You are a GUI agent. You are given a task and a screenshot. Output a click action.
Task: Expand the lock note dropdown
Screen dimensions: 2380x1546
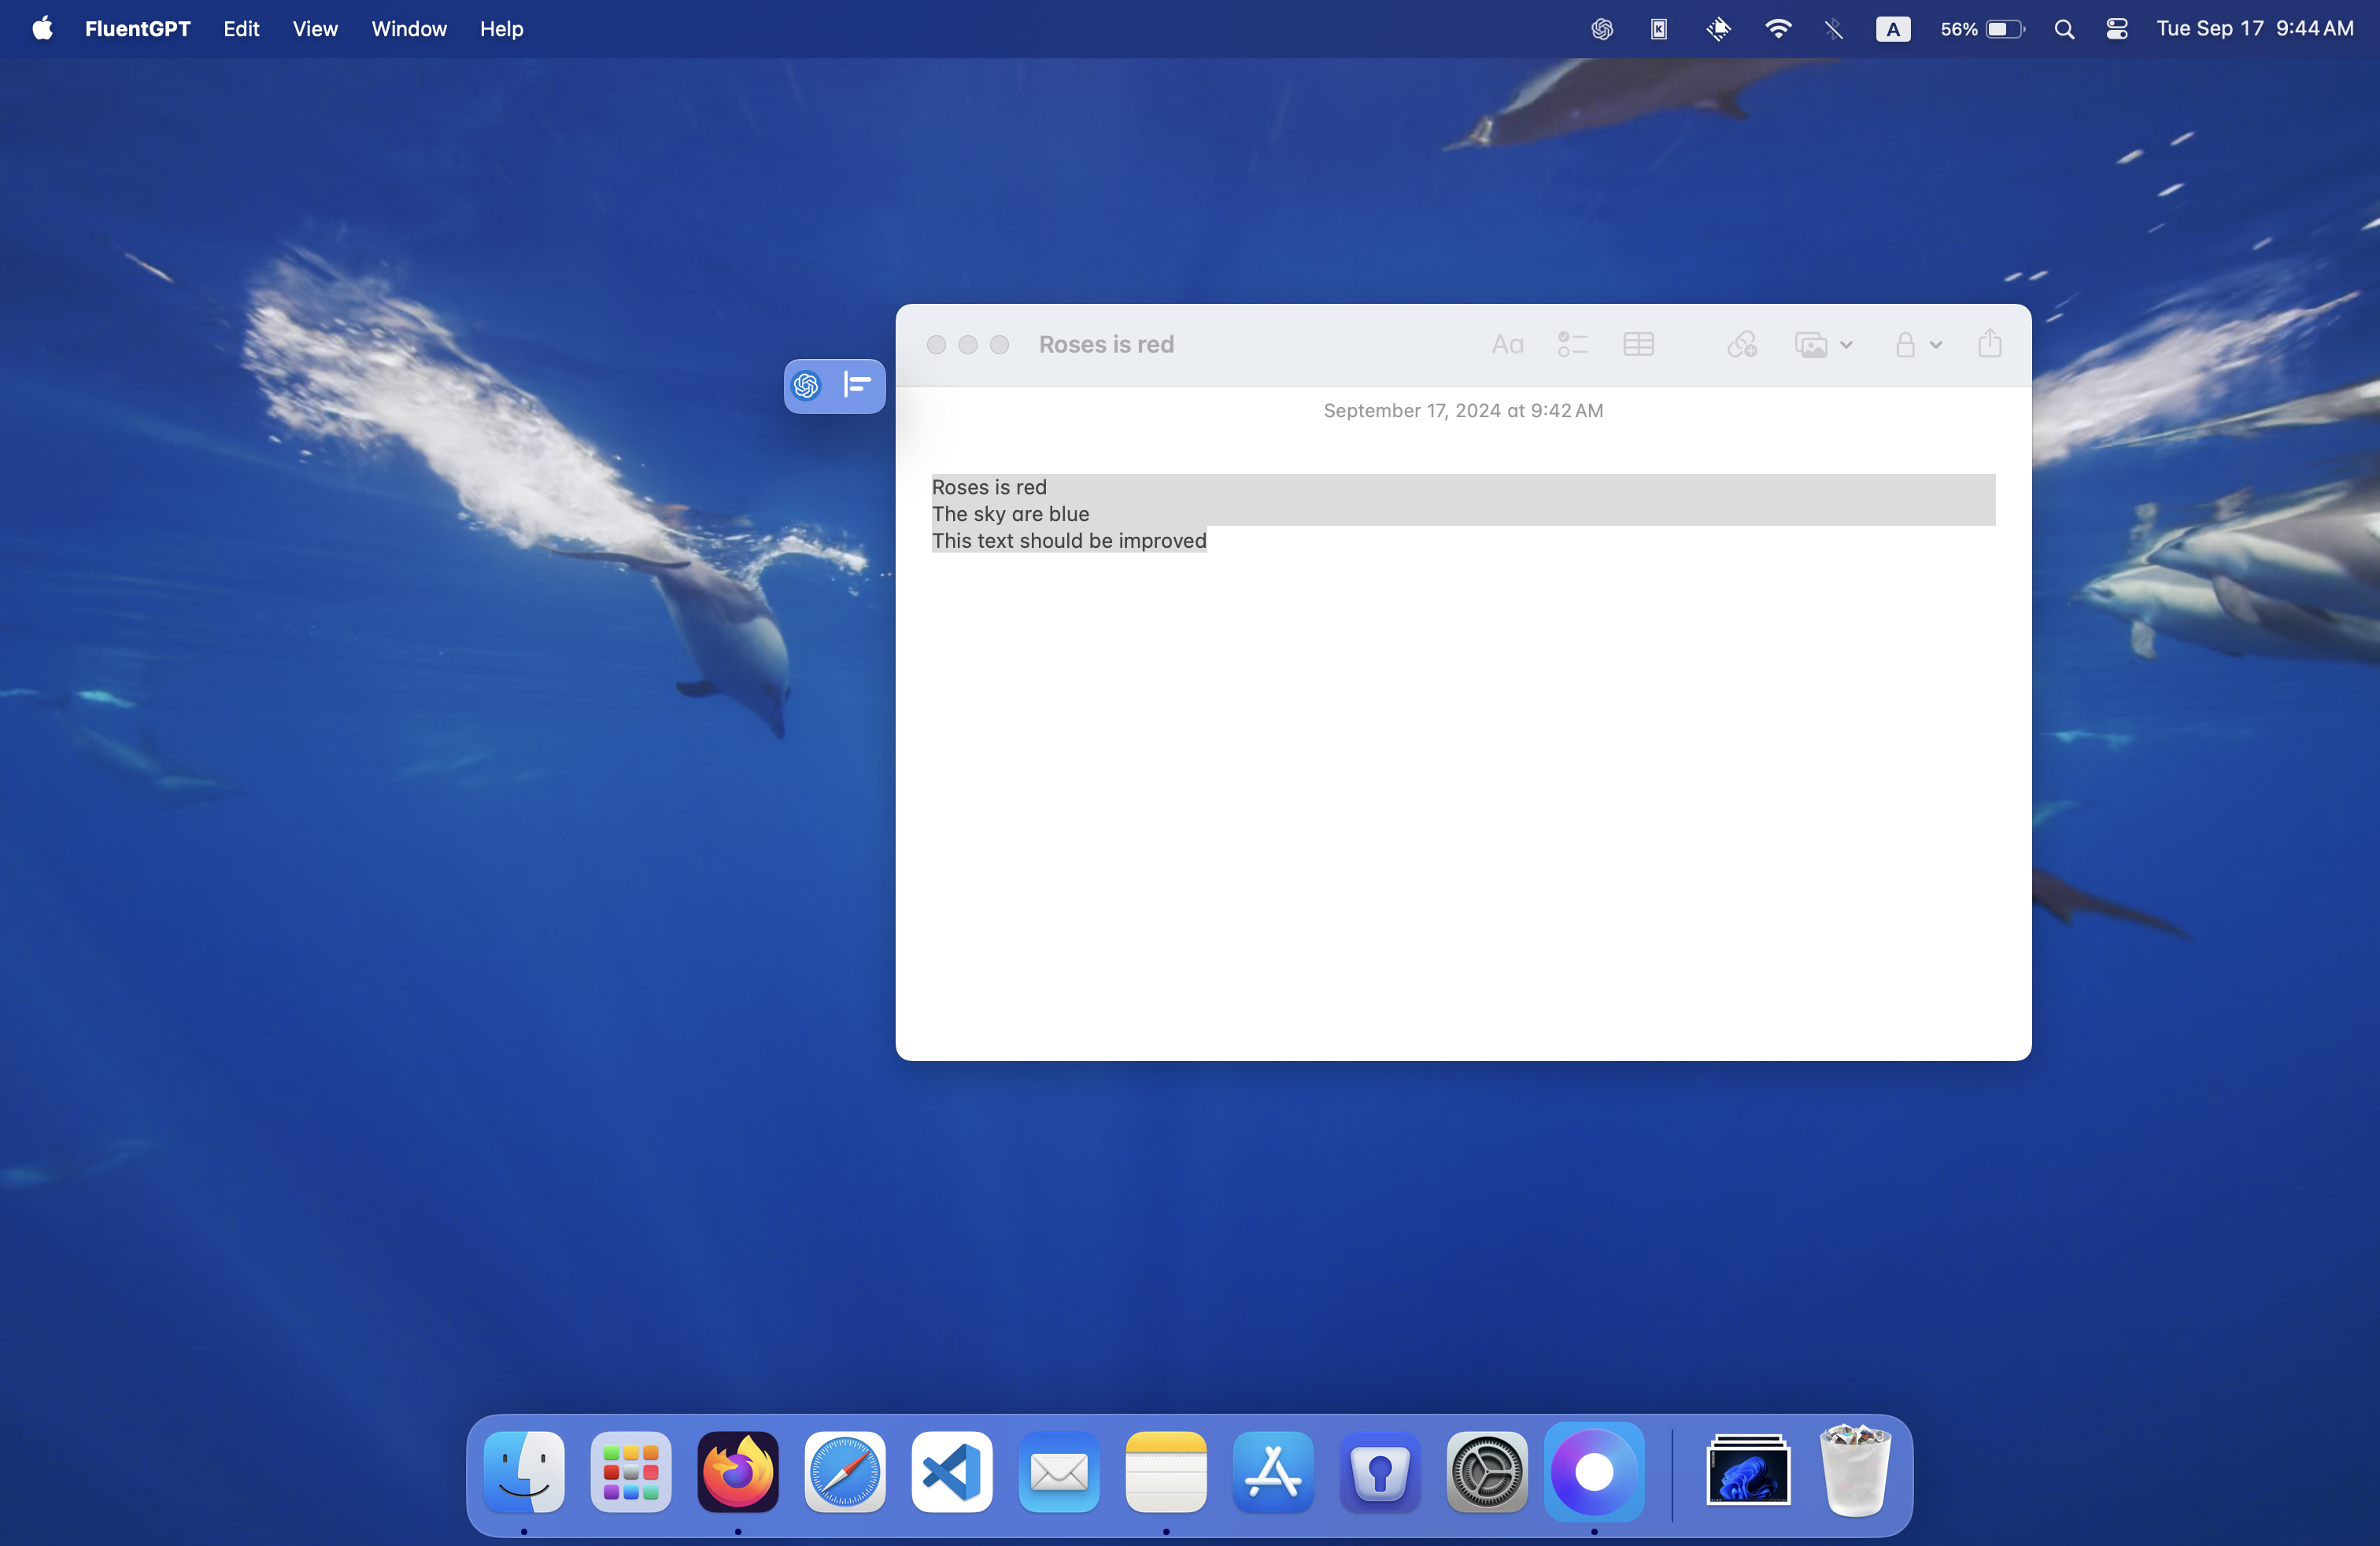(x=1936, y=345)
